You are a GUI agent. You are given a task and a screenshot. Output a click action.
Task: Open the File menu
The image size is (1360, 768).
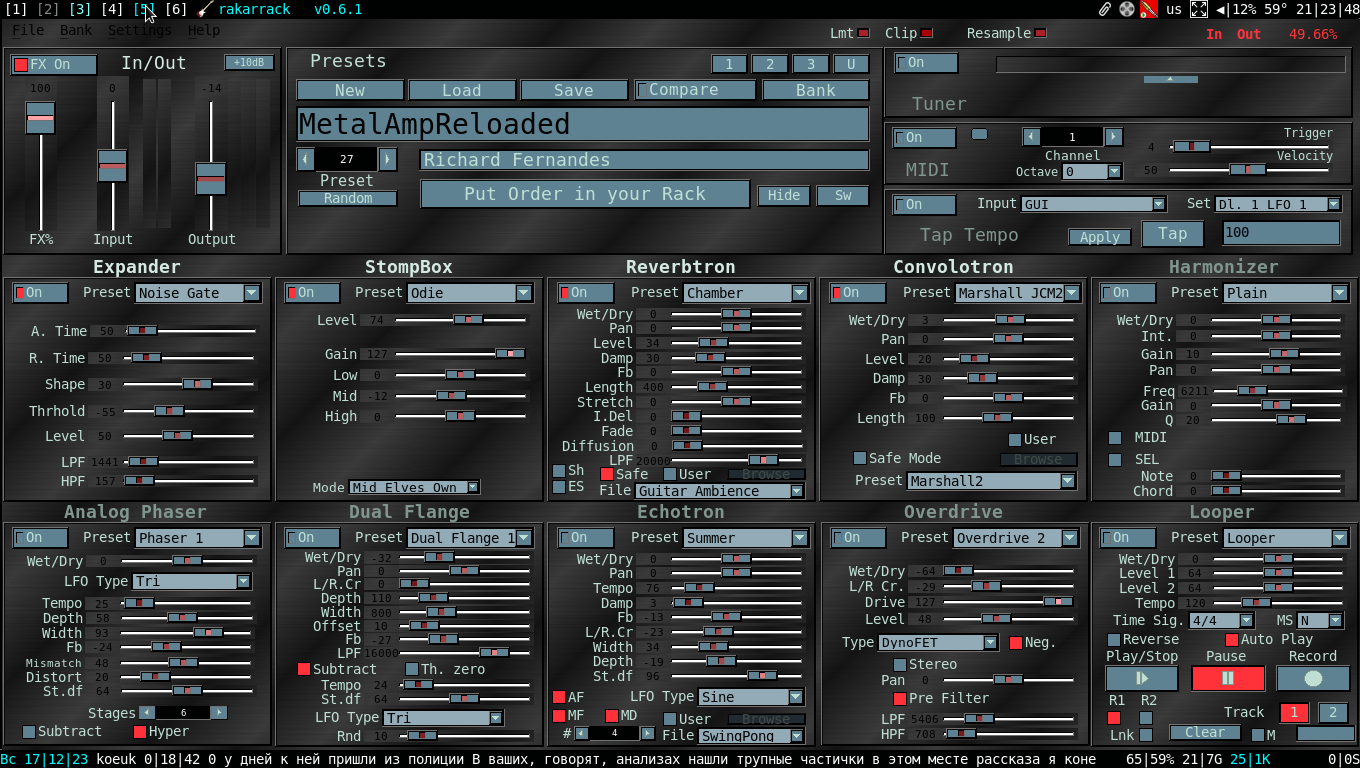pyautogui.click(x=28, y=30)
